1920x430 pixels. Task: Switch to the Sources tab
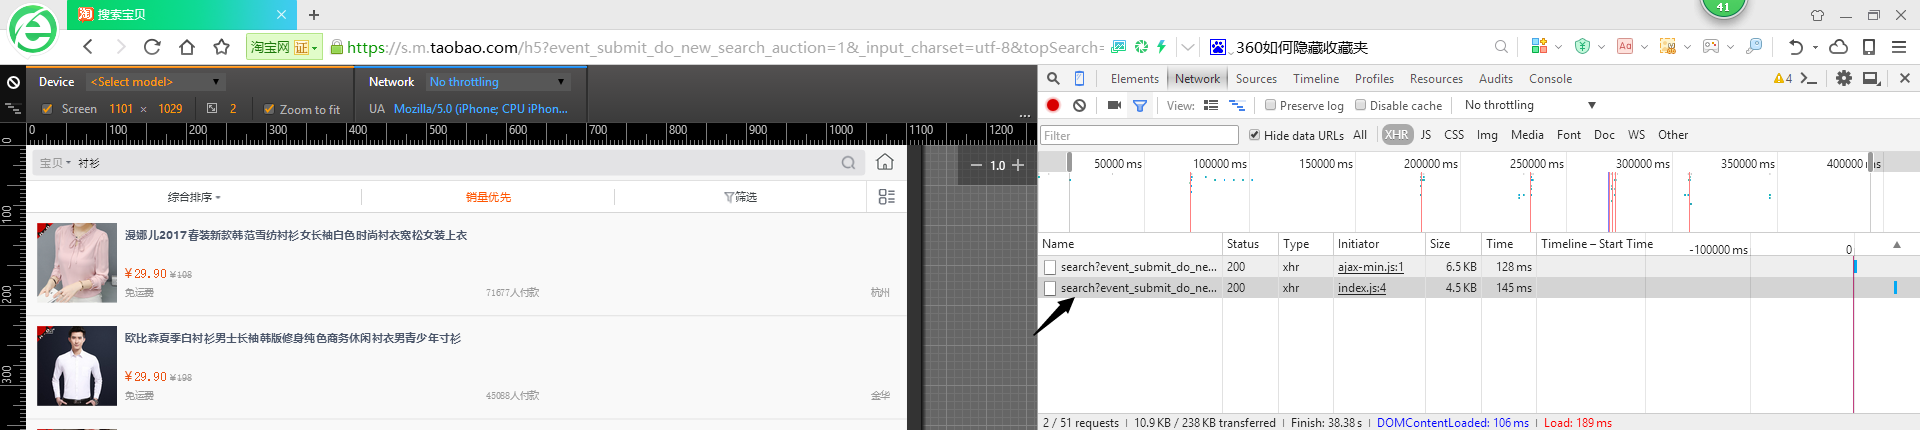tap(1256, 79)
